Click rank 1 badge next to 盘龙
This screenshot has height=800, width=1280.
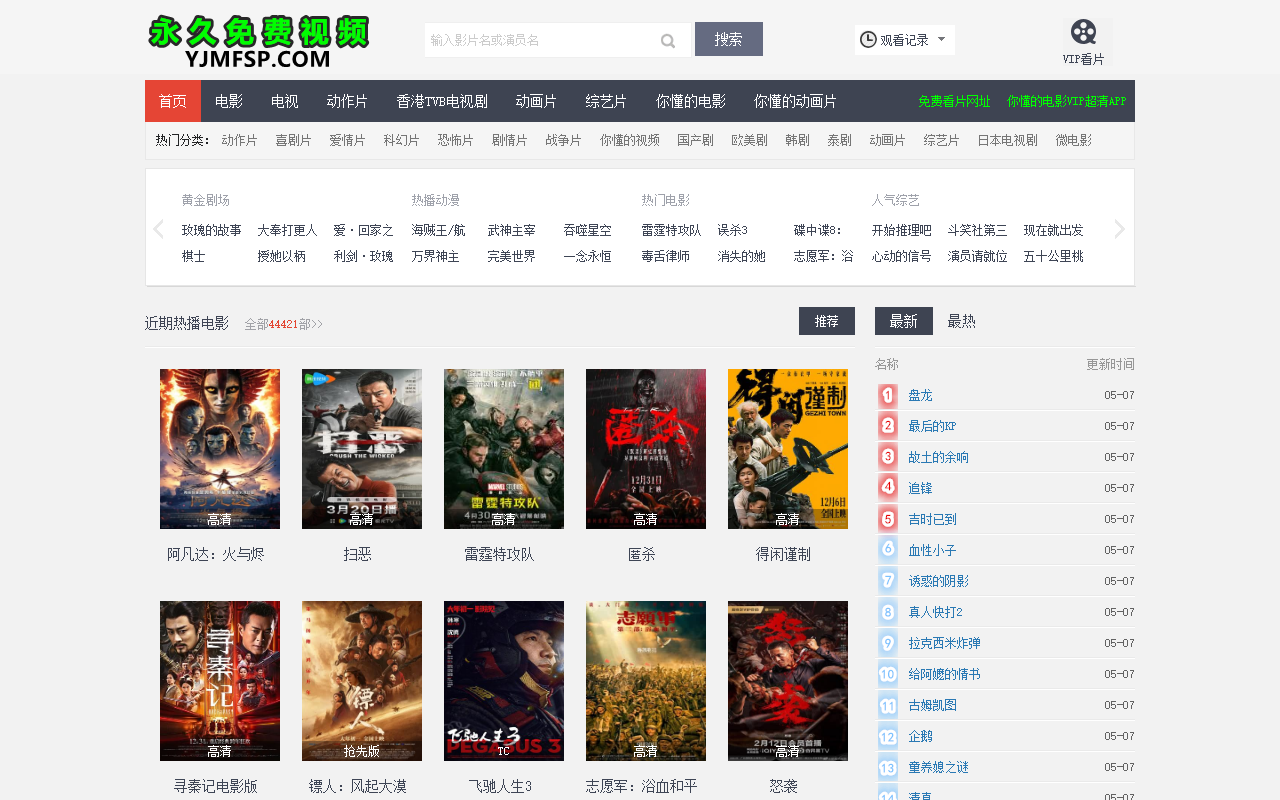888,396
